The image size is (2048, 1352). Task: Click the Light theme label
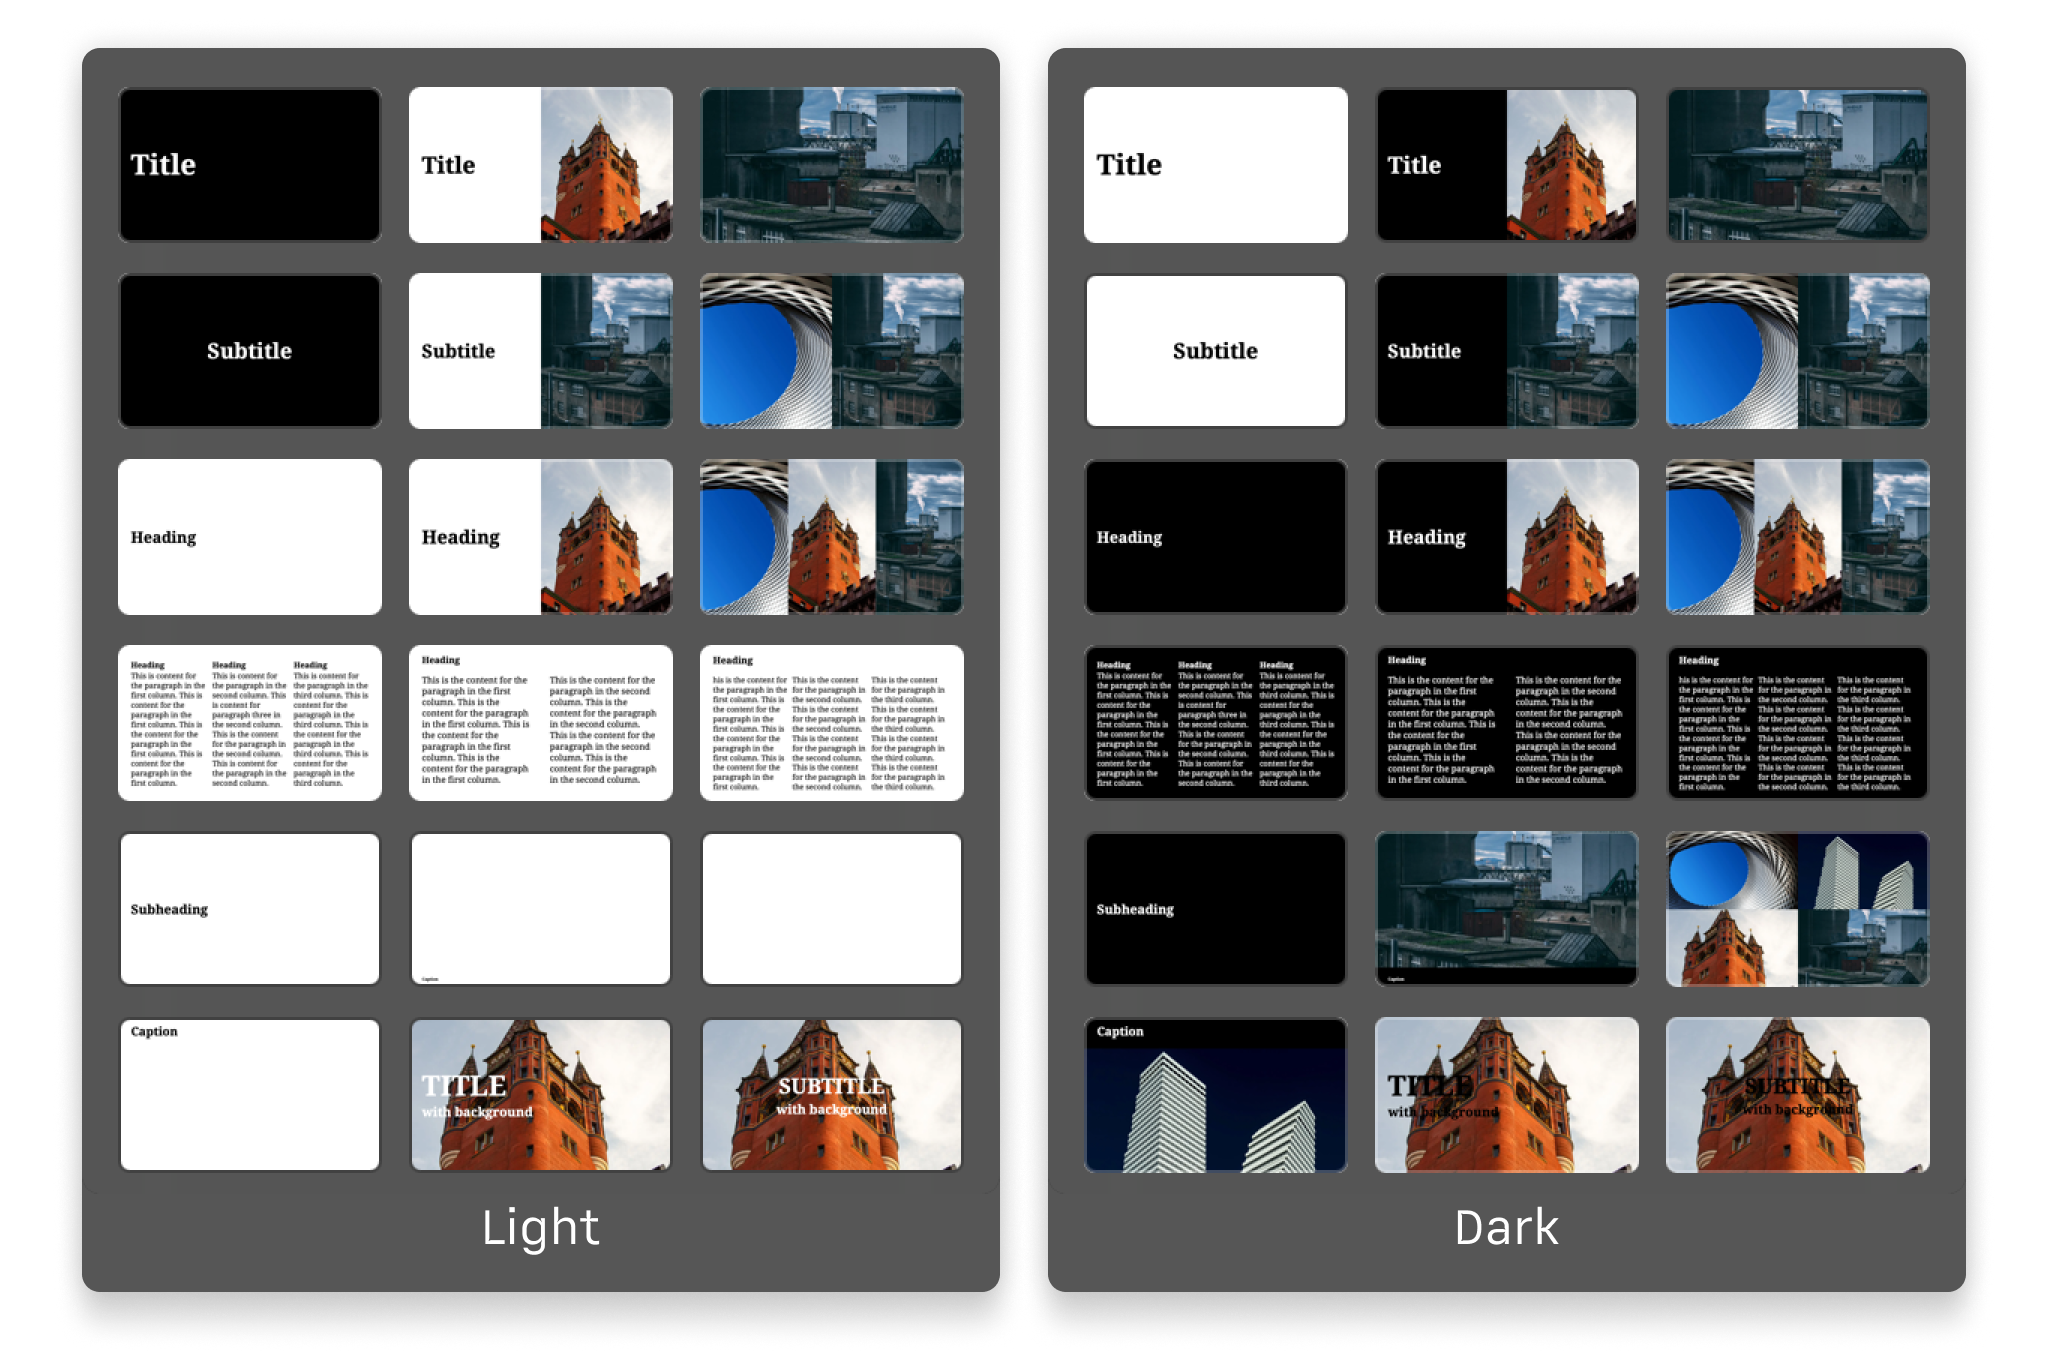point(540,1227)
